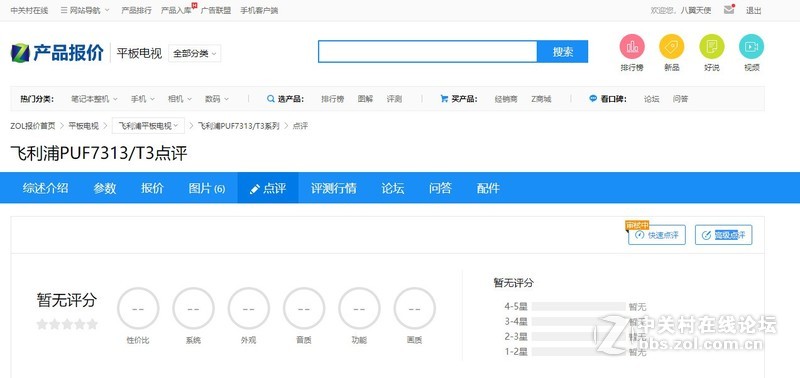The width and height of the screenshot is (800, 378).
Task: Click the 画质 score circle
Action: (x=414, y=308)
